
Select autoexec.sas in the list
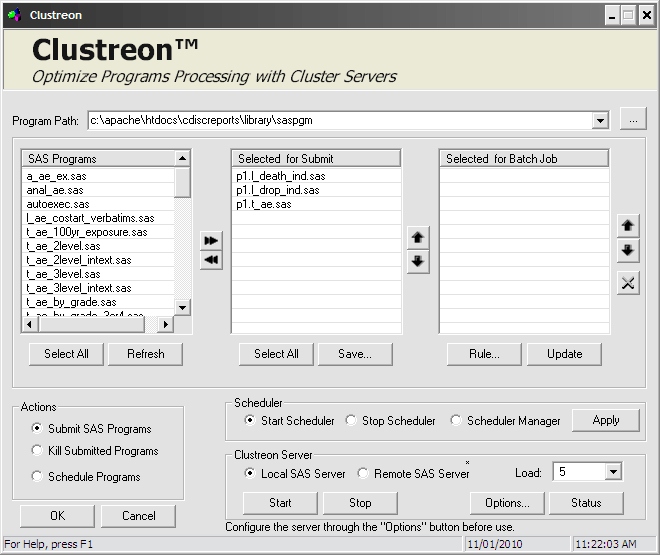[98, 204]
